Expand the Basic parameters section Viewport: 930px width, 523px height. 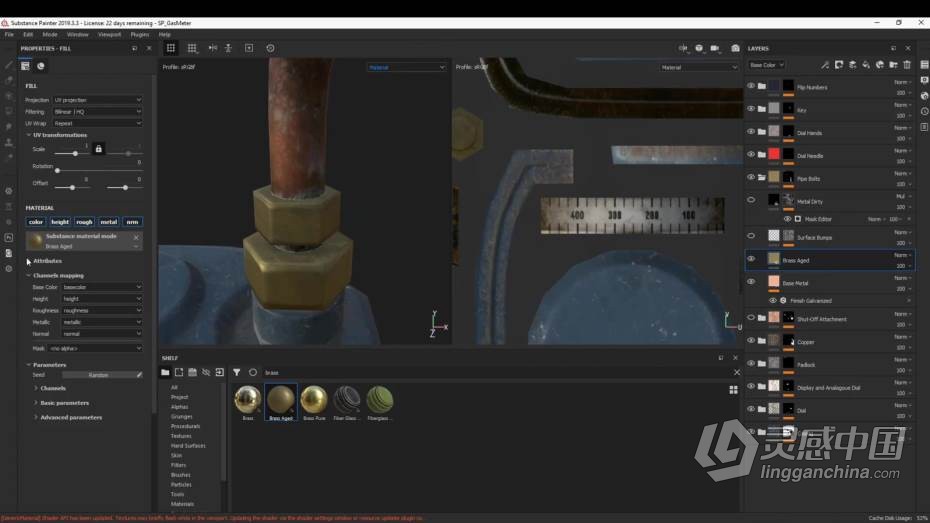coord(36,403)
